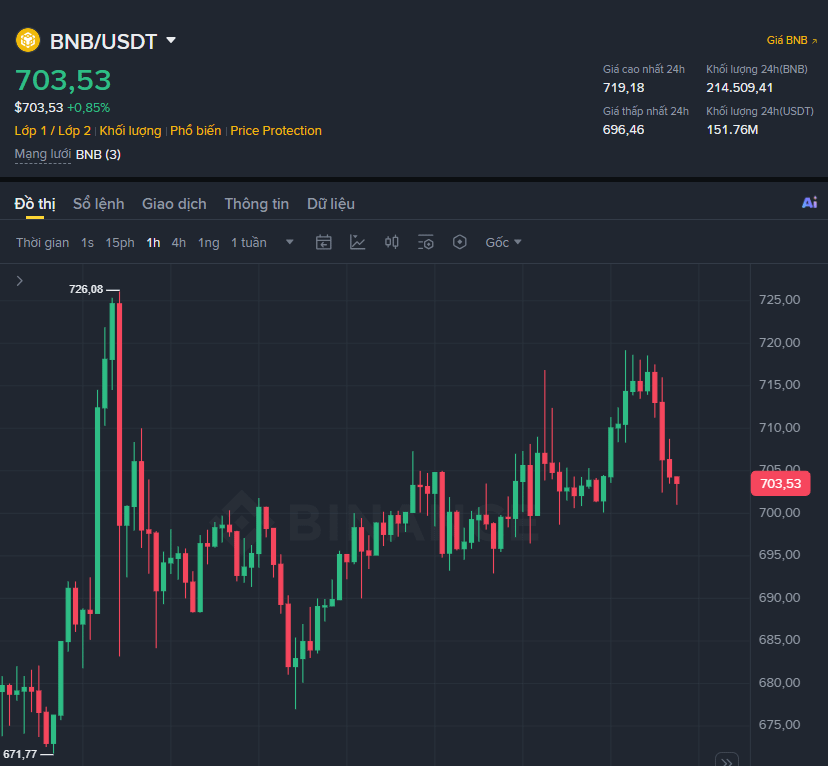Click the scroll-to-latest double arrow button
This screenshot has height=766, width=828.
tap(727, 761)
